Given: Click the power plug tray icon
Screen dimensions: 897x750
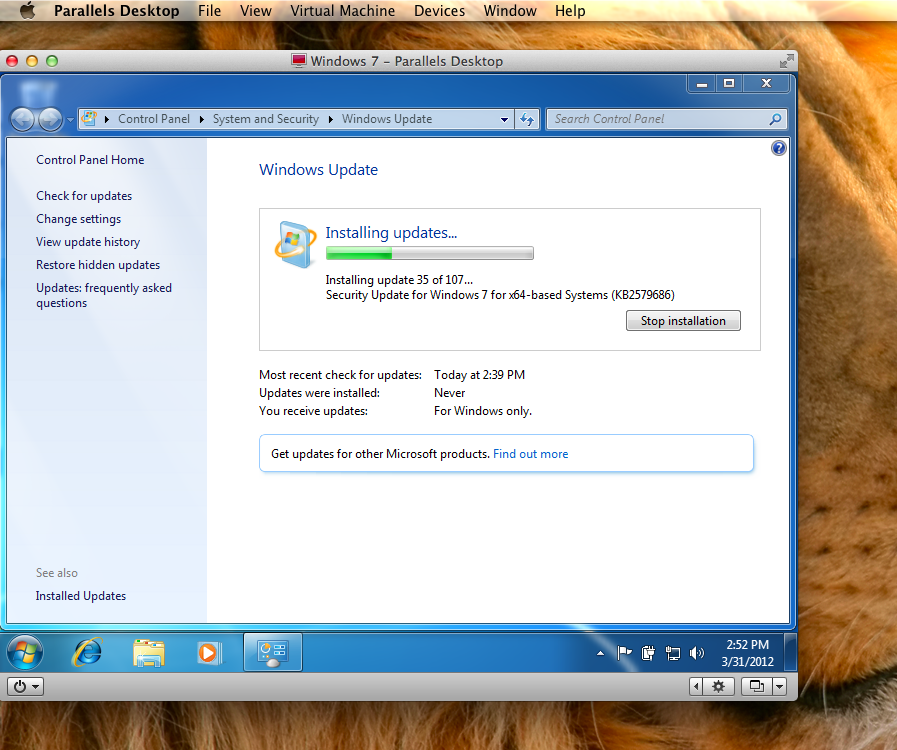Looking at the screenshot, I should [x=648, y=653].
